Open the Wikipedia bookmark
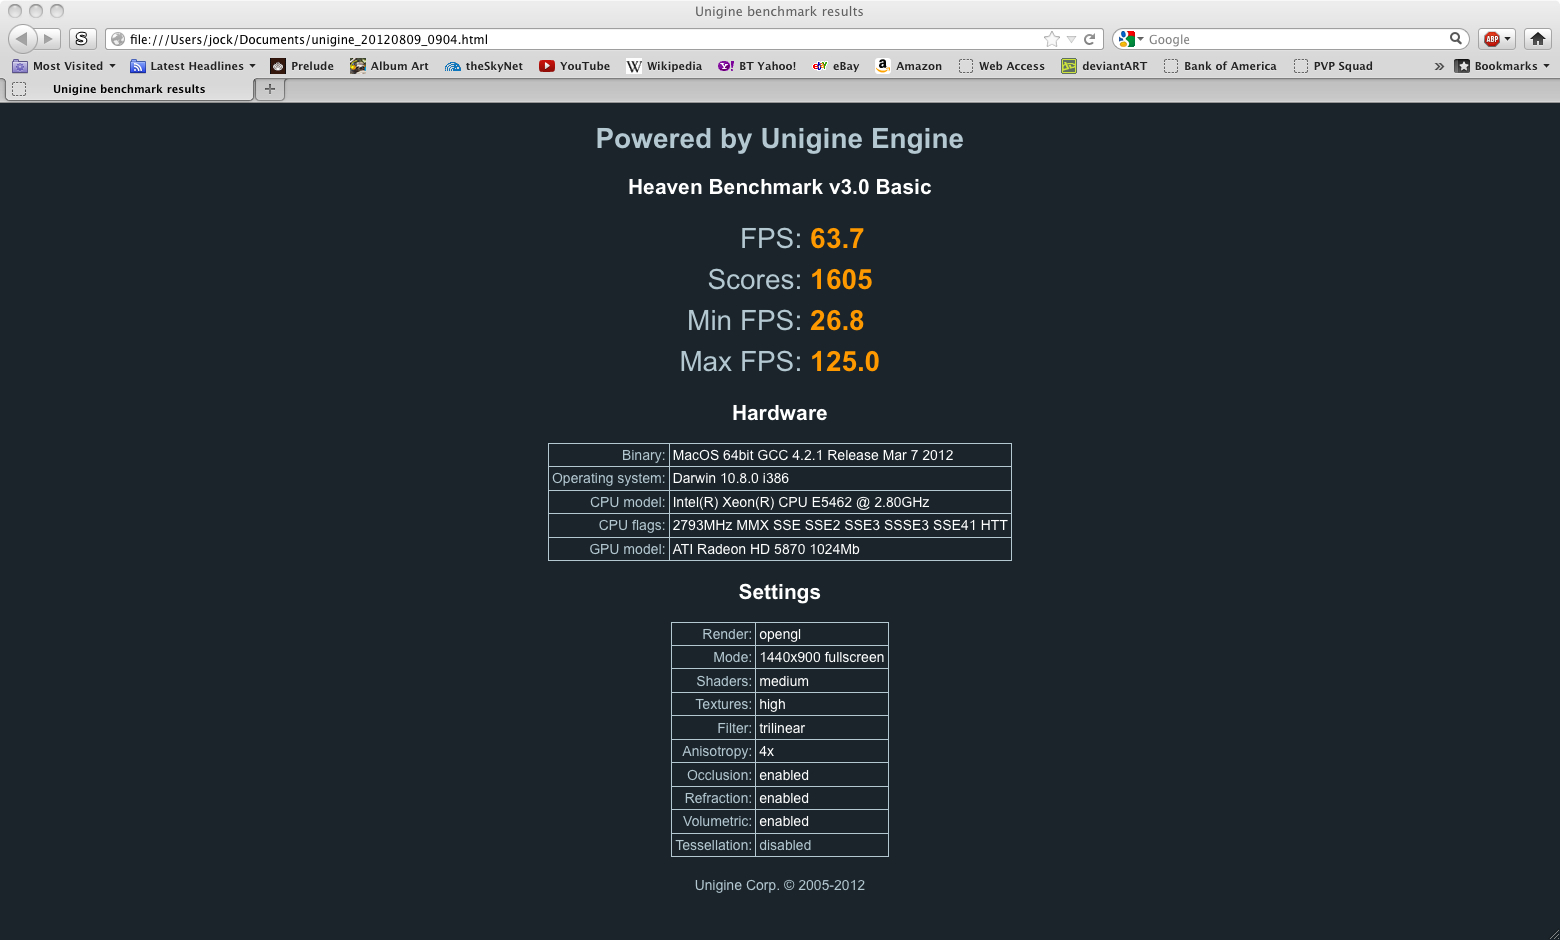The height and width of the screenshot is (940, 1560). [x=664, y=66]
